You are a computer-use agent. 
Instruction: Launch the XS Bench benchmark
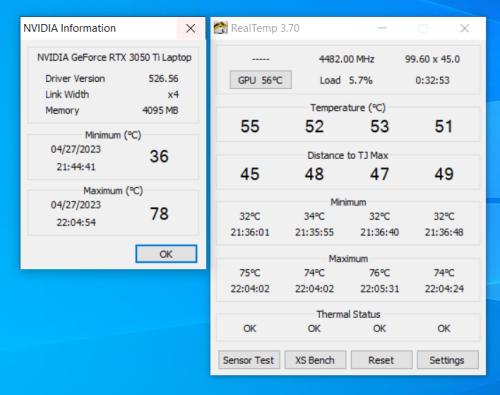pyautogui.click(x=315, y=360)
